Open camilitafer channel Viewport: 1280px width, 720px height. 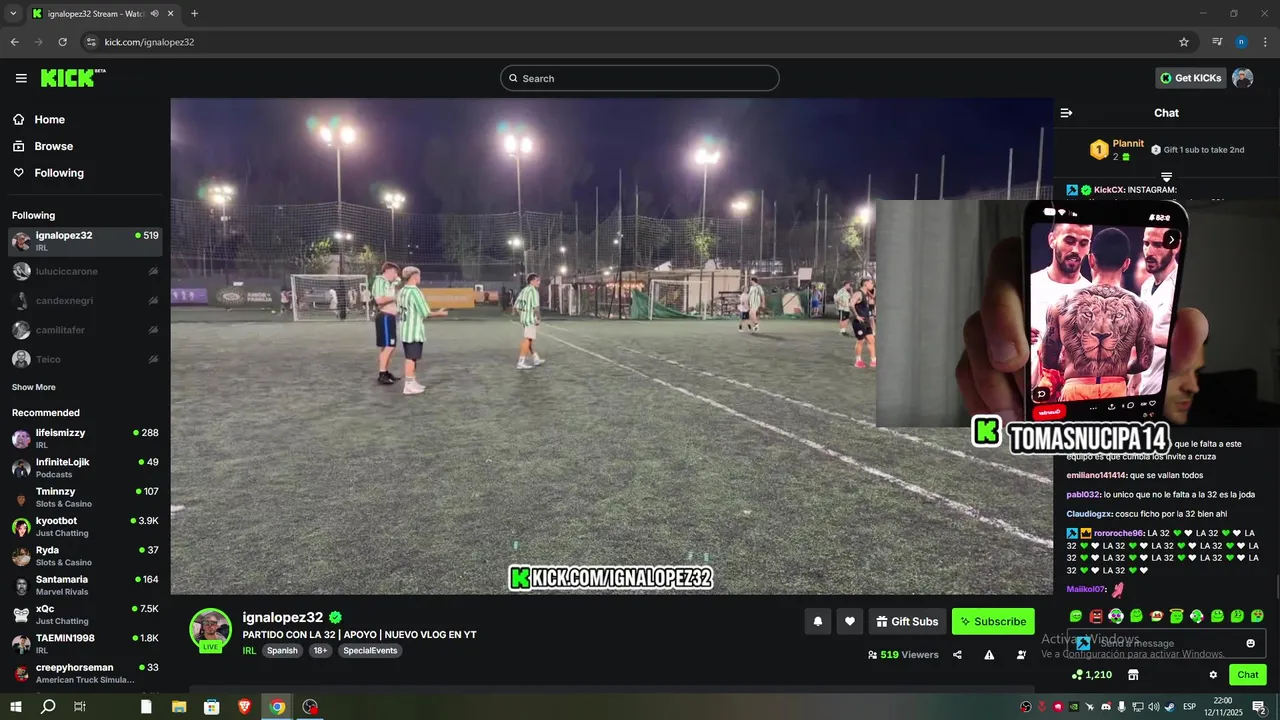coord(85,329)
